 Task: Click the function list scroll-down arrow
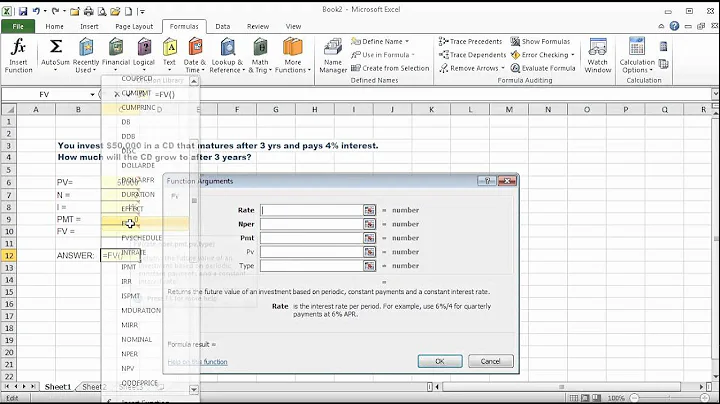[194, 389]
